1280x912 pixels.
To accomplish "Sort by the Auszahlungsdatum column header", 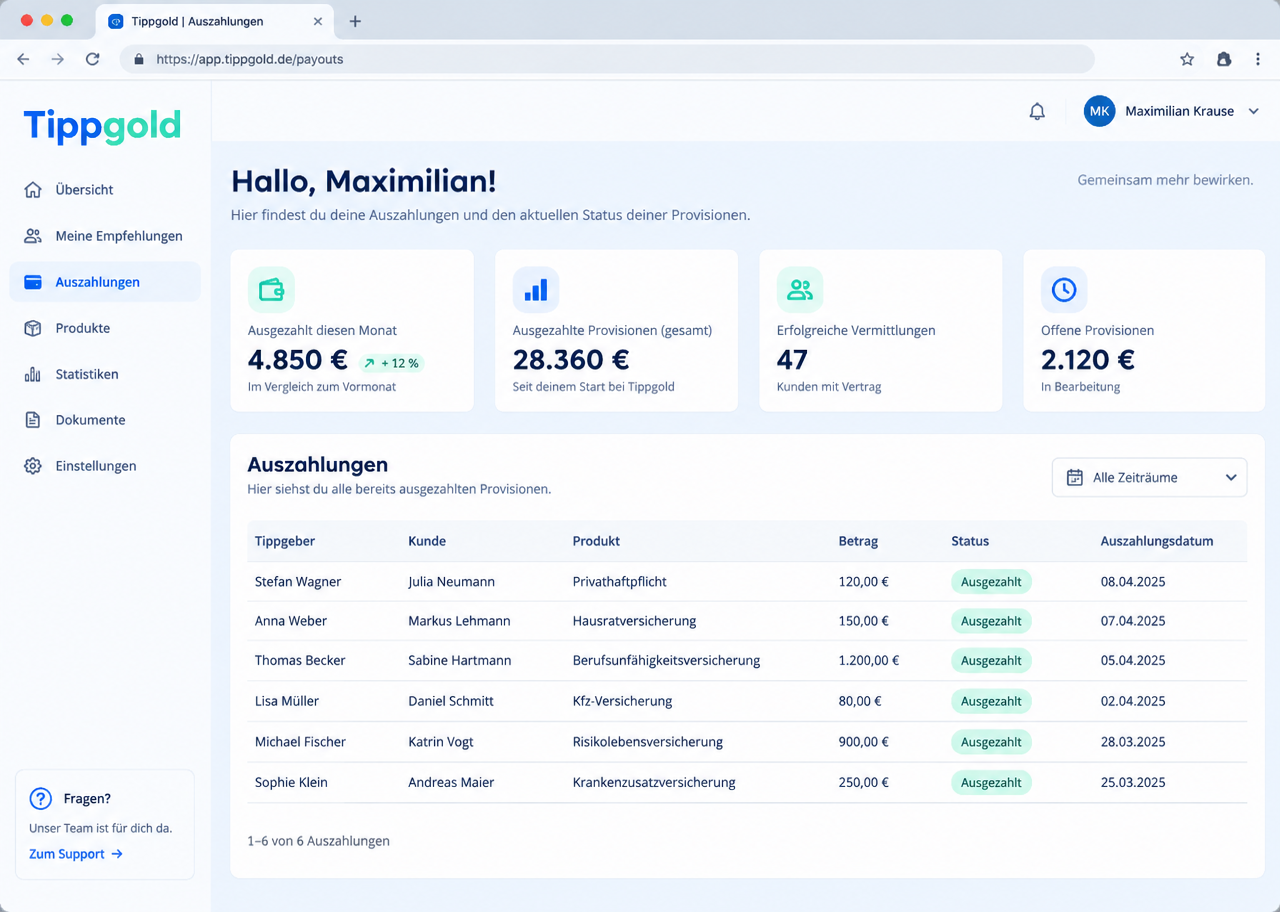I will click(x=1157, y=541).
